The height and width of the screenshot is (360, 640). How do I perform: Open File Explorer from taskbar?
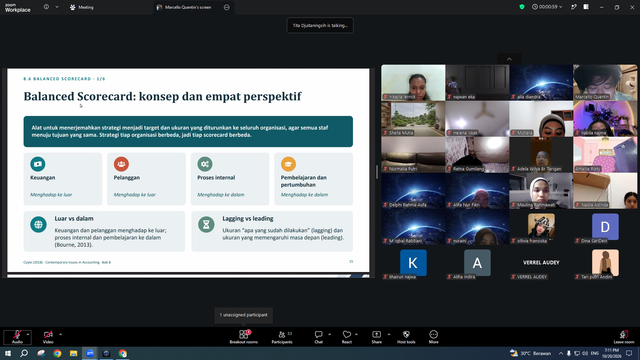(73, 353)
